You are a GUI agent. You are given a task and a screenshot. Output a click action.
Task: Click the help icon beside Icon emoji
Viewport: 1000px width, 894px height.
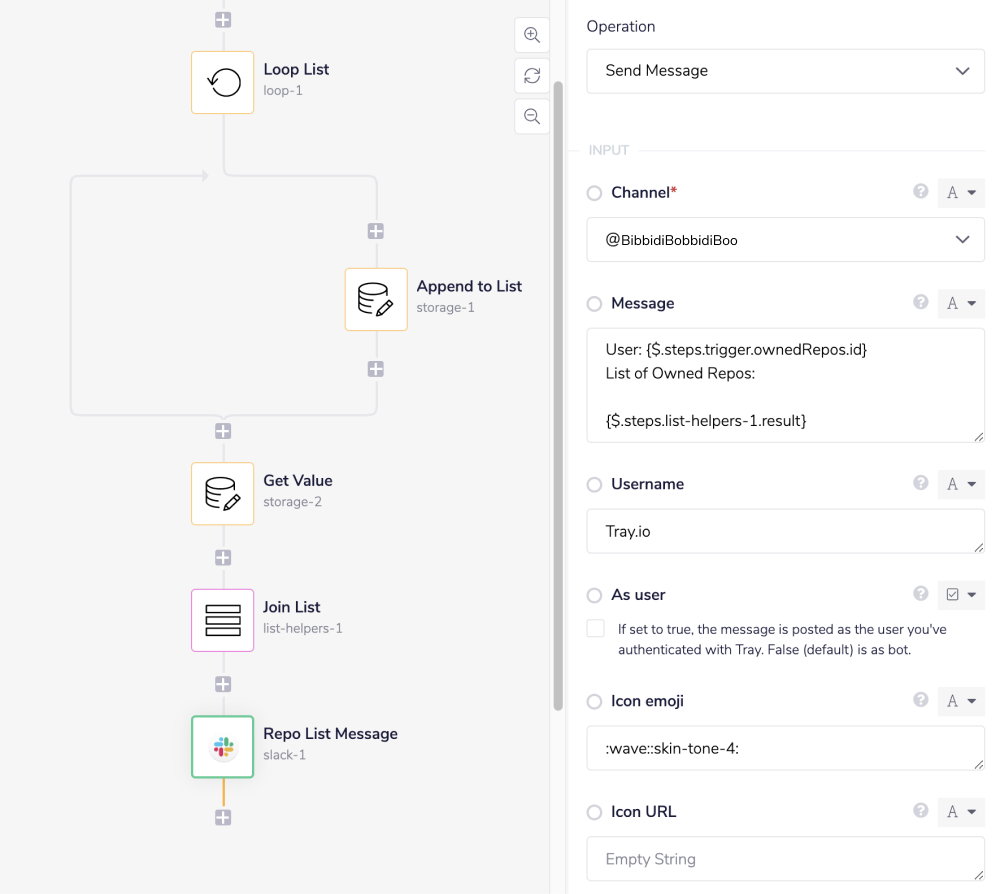coord(920,701)
